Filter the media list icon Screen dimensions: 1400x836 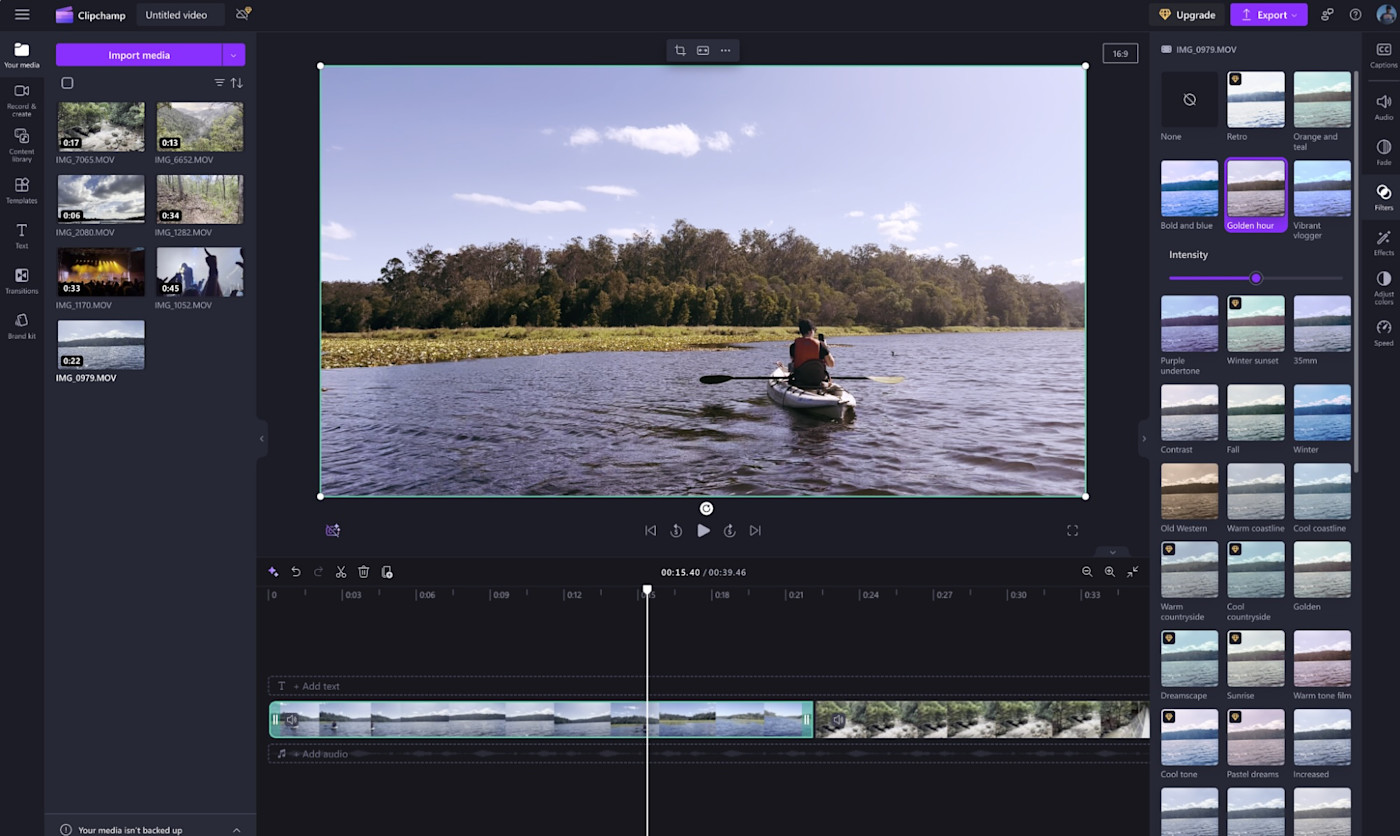click(219, 83)
